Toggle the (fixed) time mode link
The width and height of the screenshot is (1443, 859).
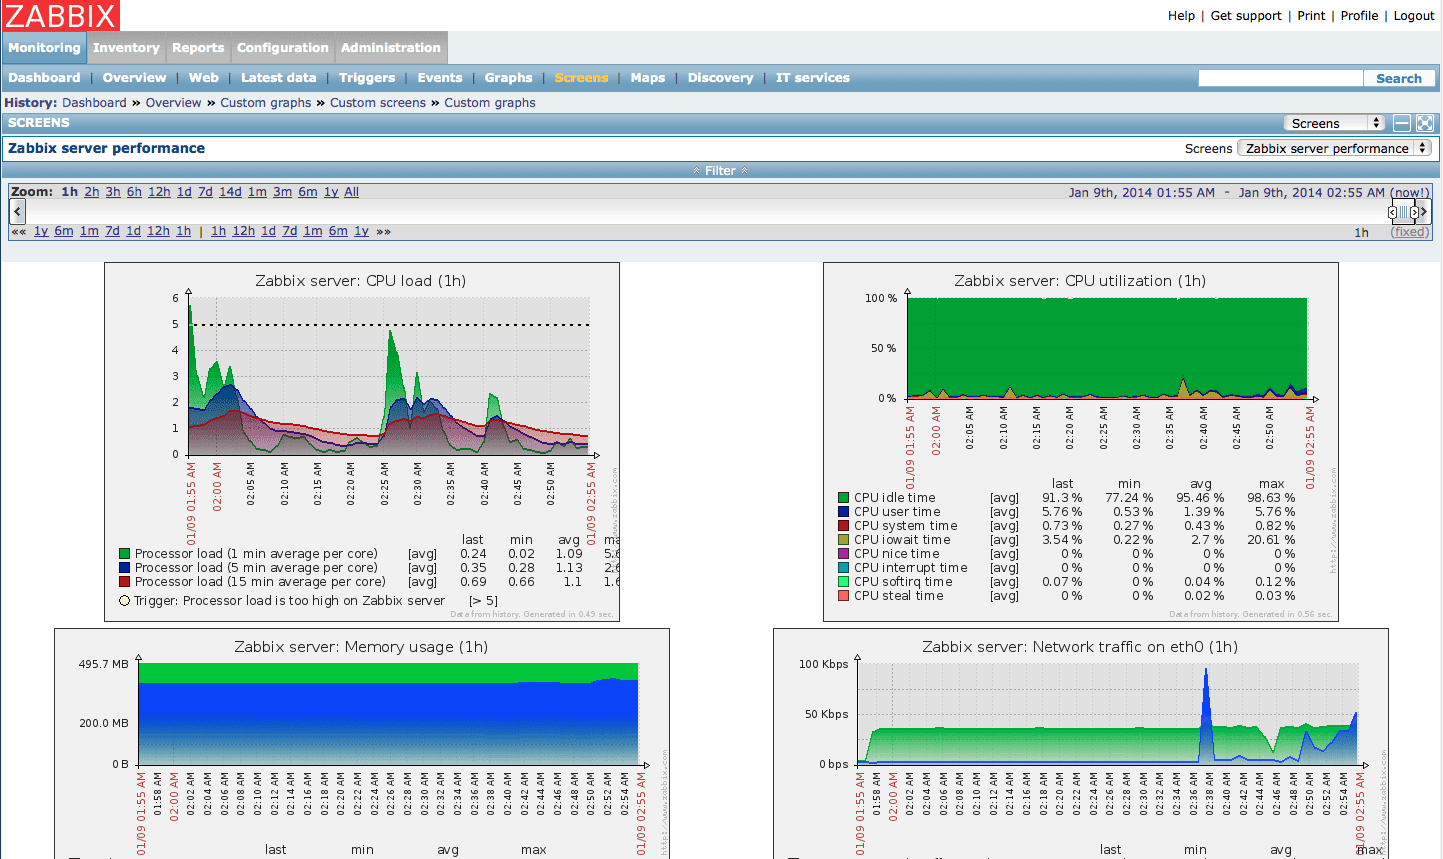click(1410, 232)
